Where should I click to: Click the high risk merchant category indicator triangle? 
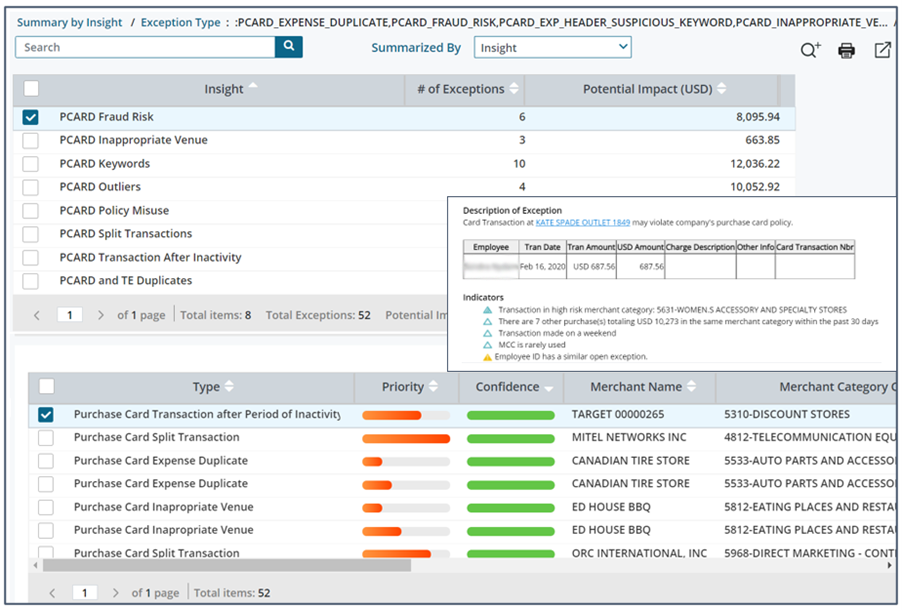[x=487, y=310]
